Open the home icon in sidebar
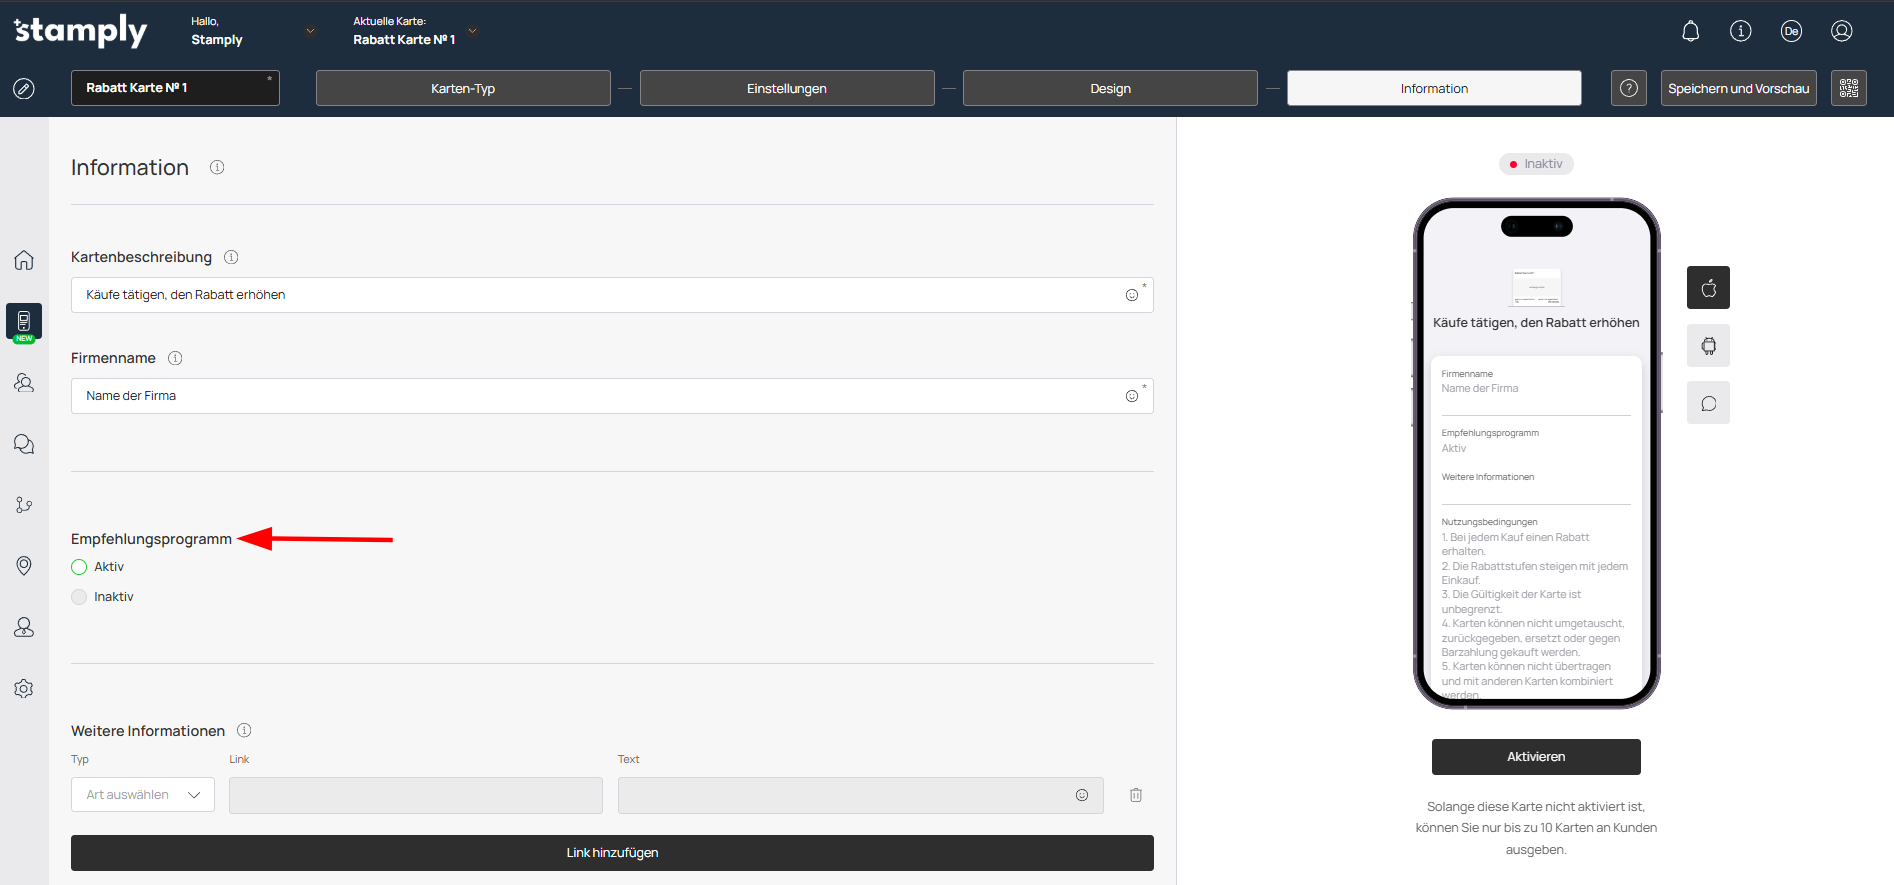Screen dimensions: 1894x885 24,260
